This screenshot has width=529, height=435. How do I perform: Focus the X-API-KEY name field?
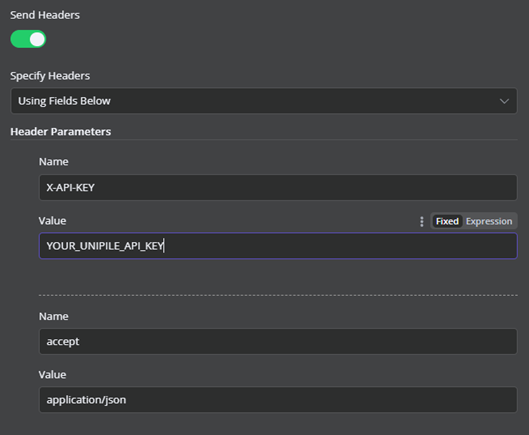[278, 187]
